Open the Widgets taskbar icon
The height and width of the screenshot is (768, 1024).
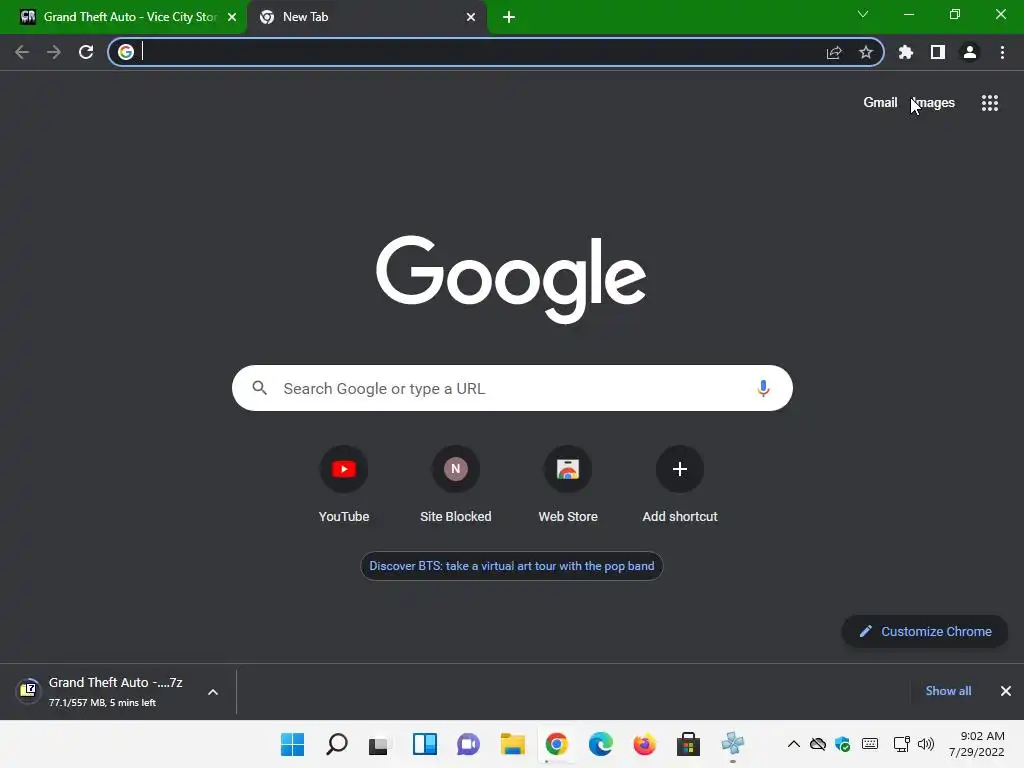424,744
